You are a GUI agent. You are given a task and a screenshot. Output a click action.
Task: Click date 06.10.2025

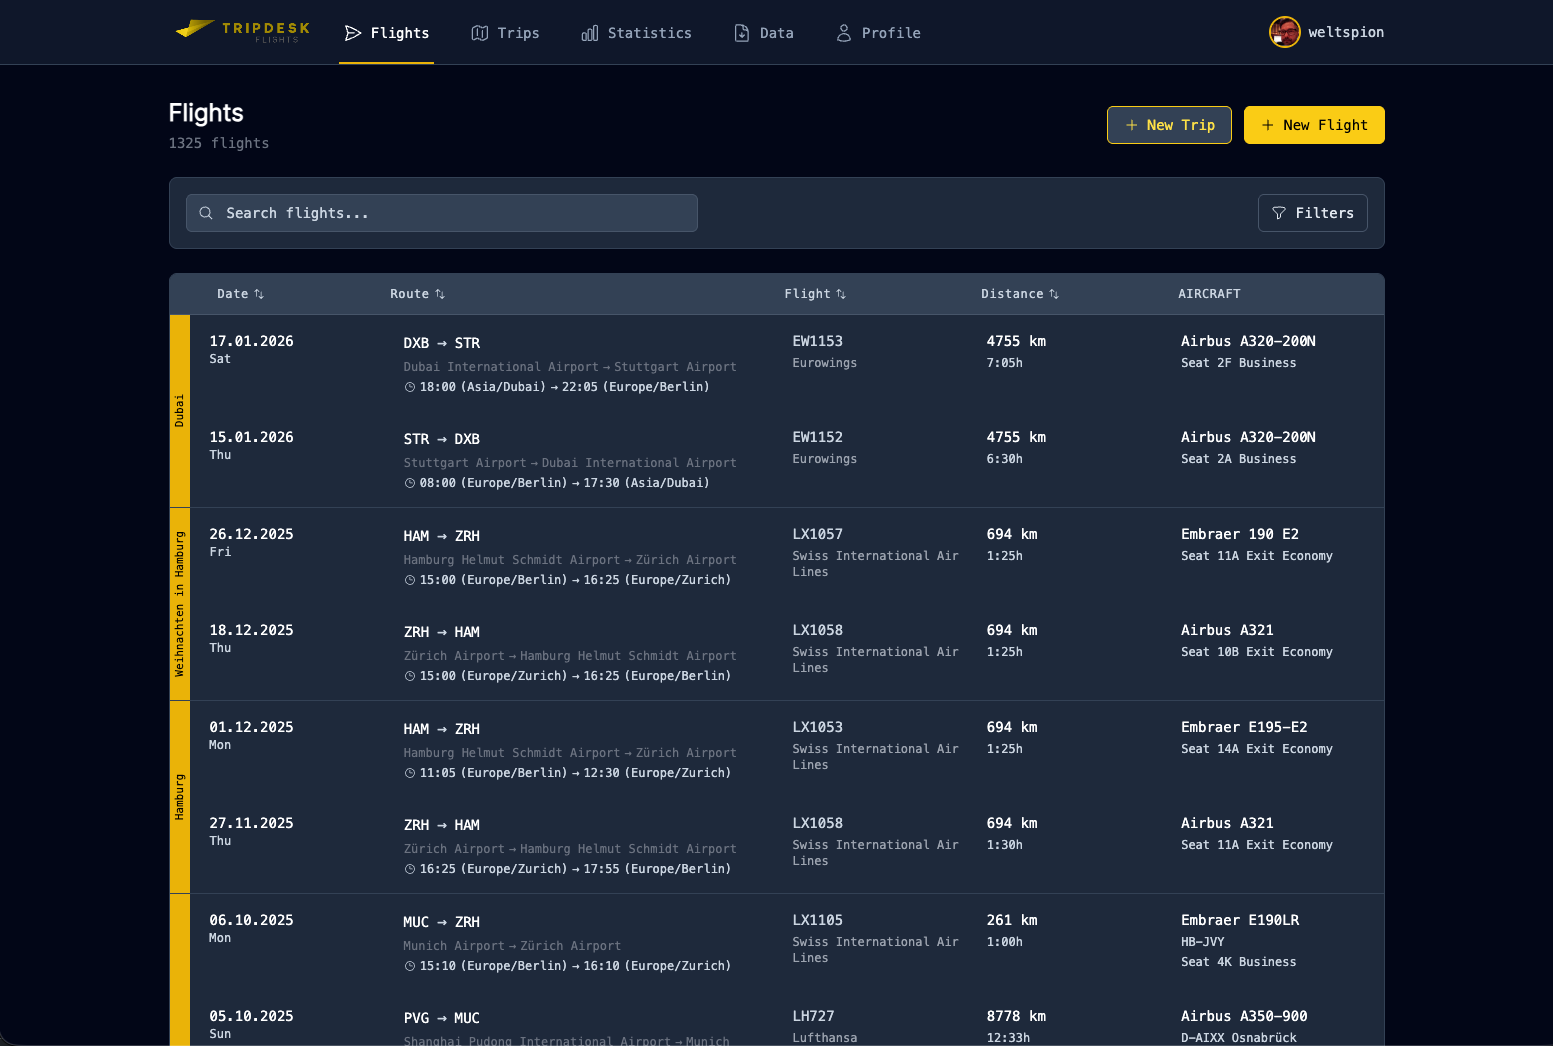pos(251,920)
